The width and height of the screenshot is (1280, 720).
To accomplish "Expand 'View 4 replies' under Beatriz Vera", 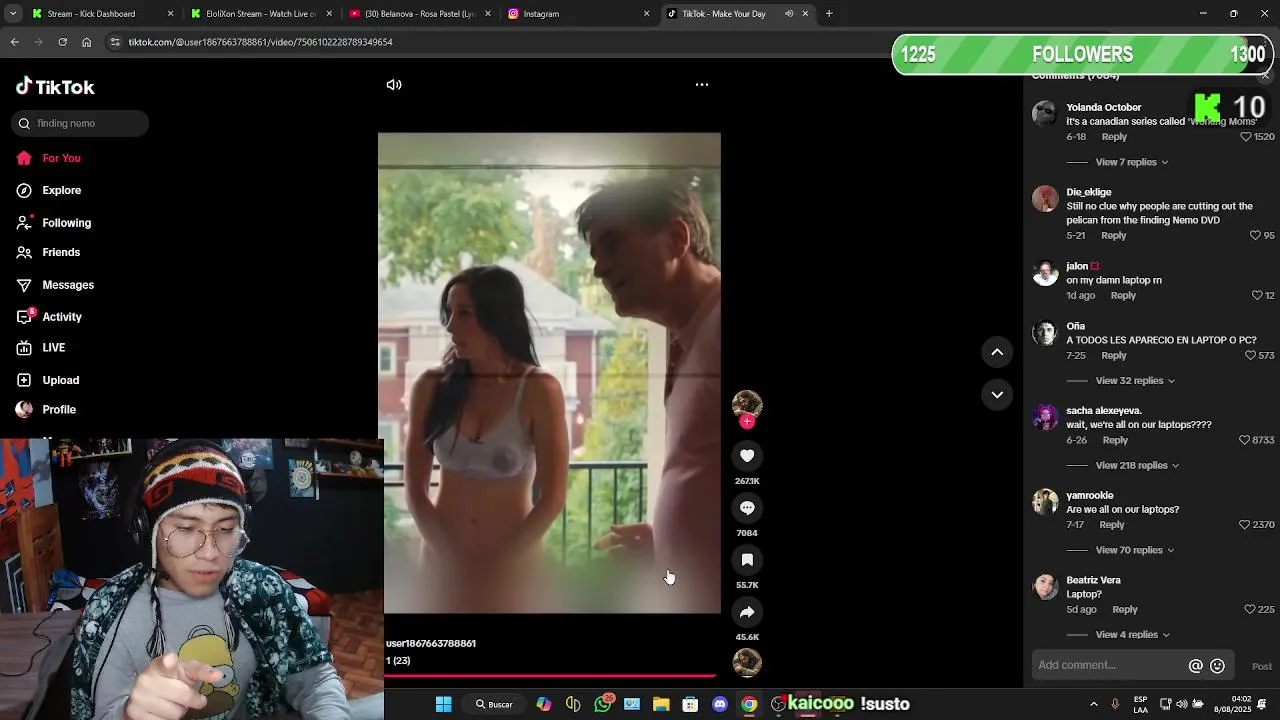I will (1133, 635).
